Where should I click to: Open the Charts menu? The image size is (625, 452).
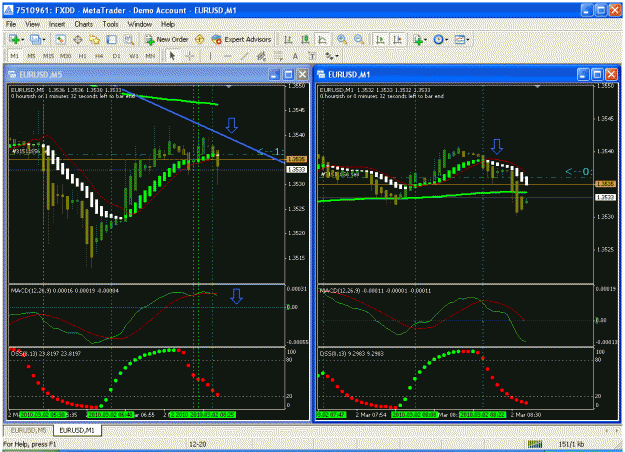point(84,24)
